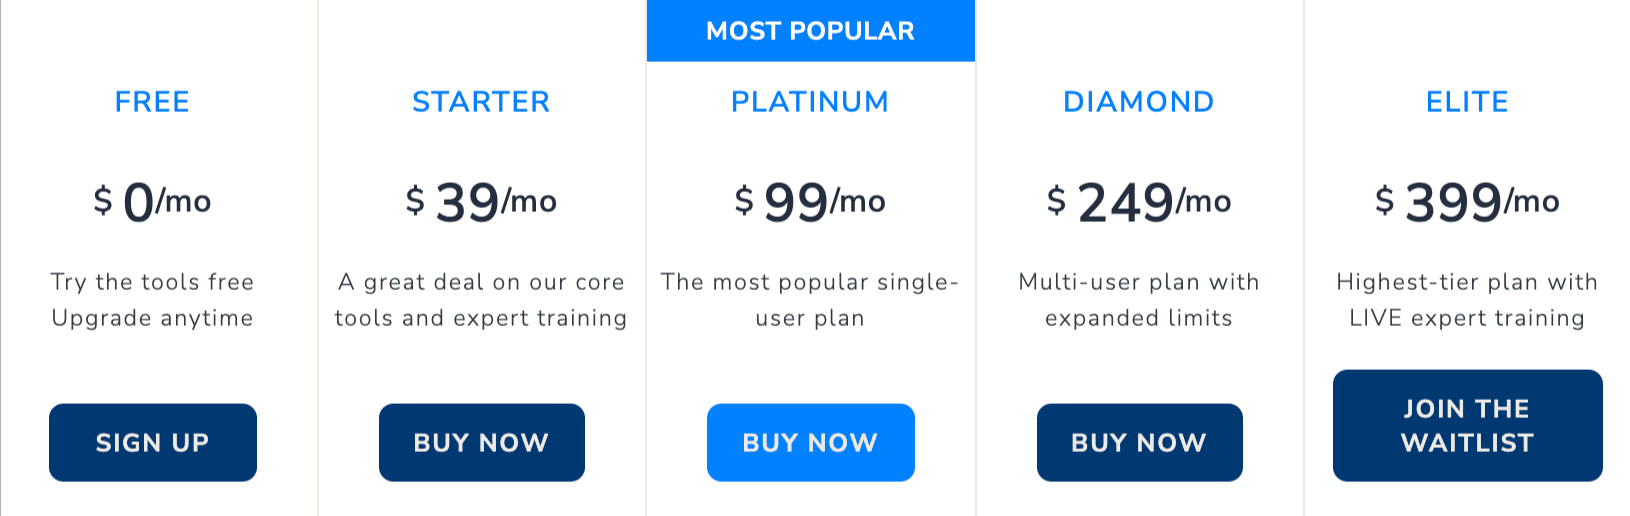
Task: Click the 'Multi-user plan with expanded limits' text
Action: pos(1139,300)
